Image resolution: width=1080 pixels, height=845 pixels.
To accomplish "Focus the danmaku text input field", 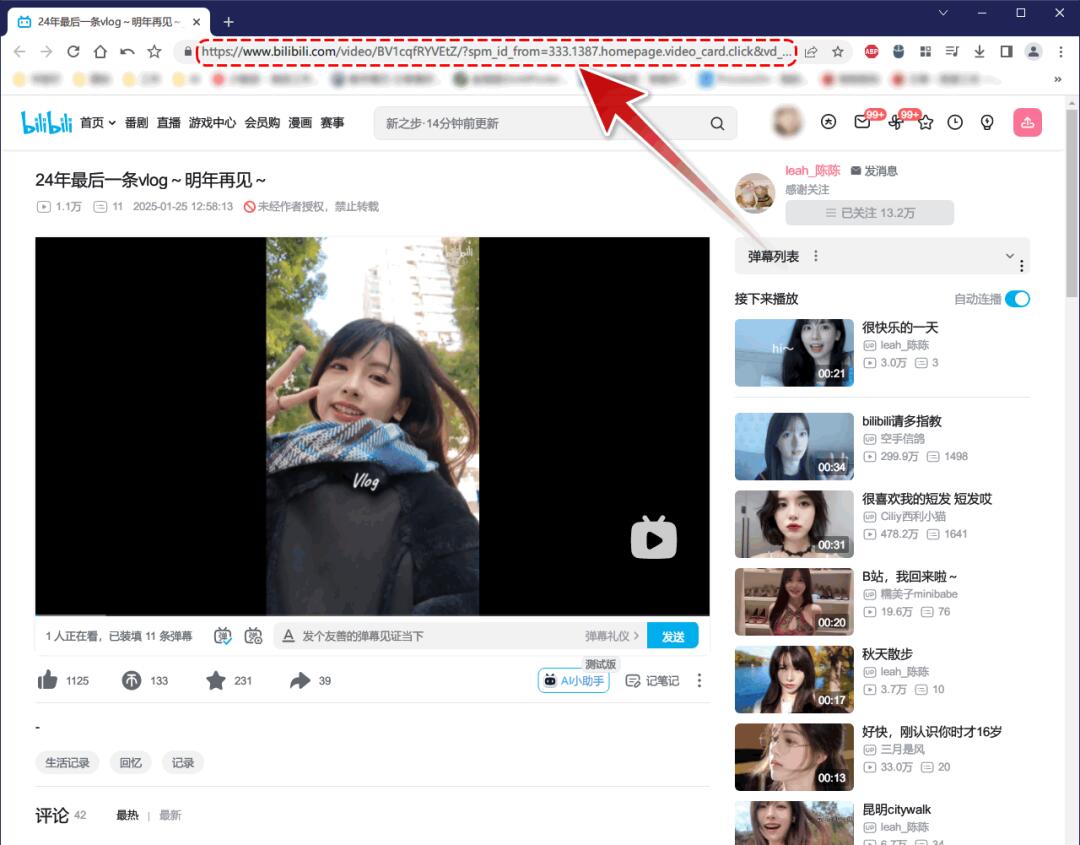I will [441, 636].
